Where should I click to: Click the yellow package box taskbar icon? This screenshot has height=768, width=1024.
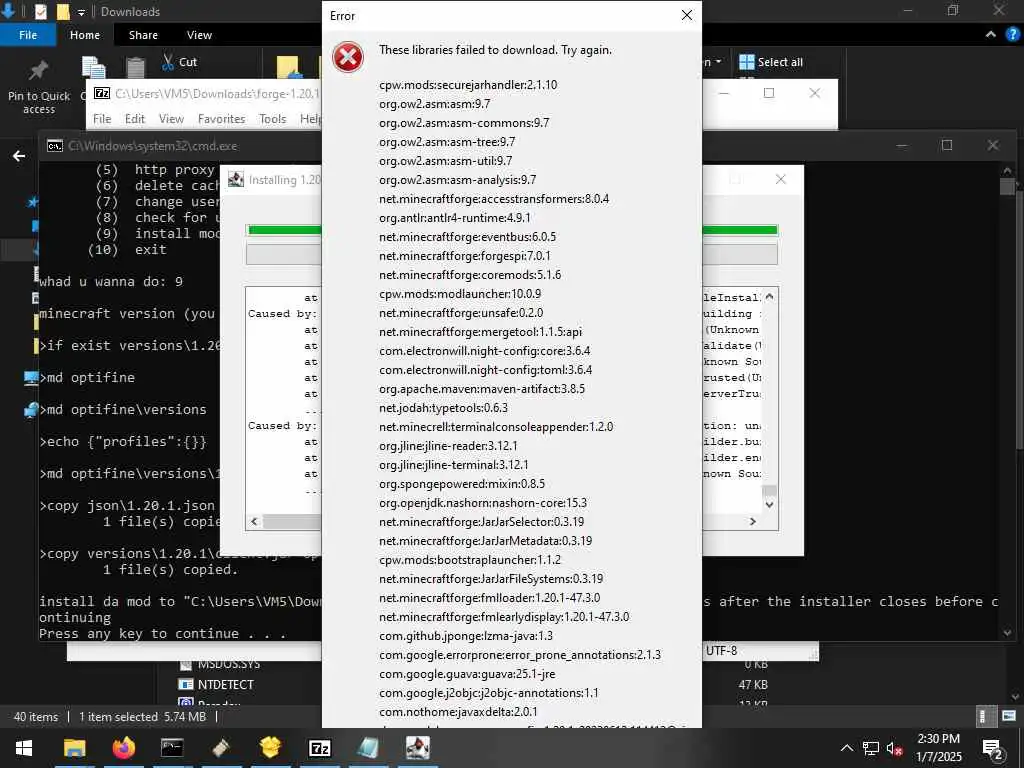click(x=270, y=748)
